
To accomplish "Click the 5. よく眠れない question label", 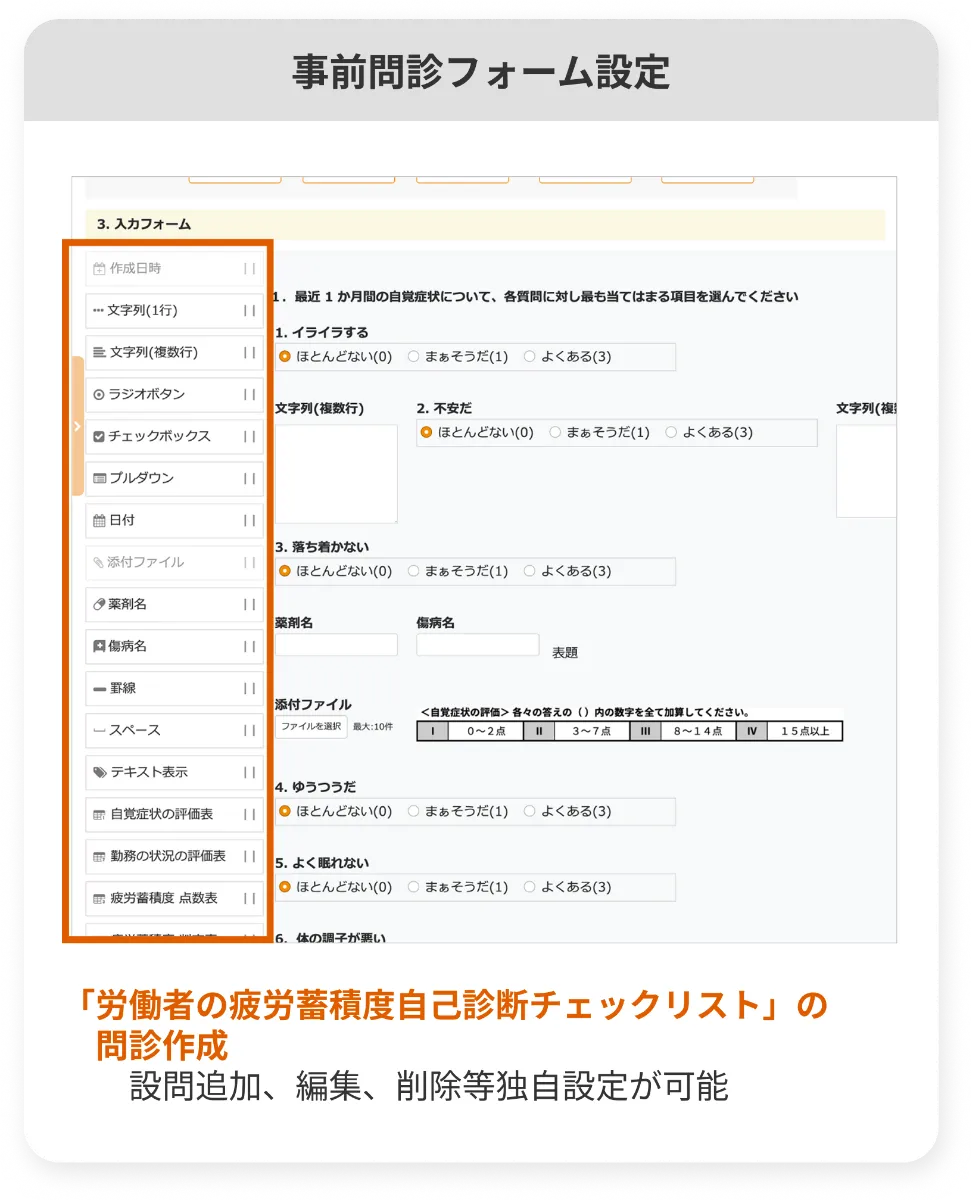I will click(322, 863).
